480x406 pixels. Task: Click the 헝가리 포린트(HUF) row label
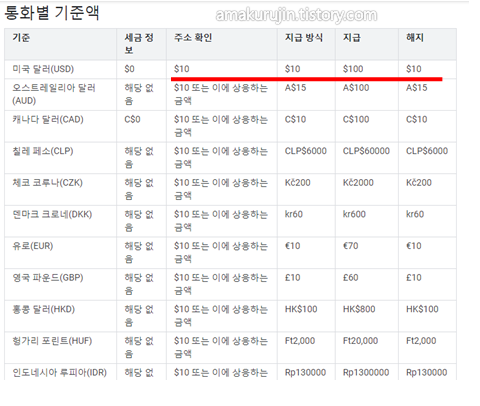click(52, 341)
